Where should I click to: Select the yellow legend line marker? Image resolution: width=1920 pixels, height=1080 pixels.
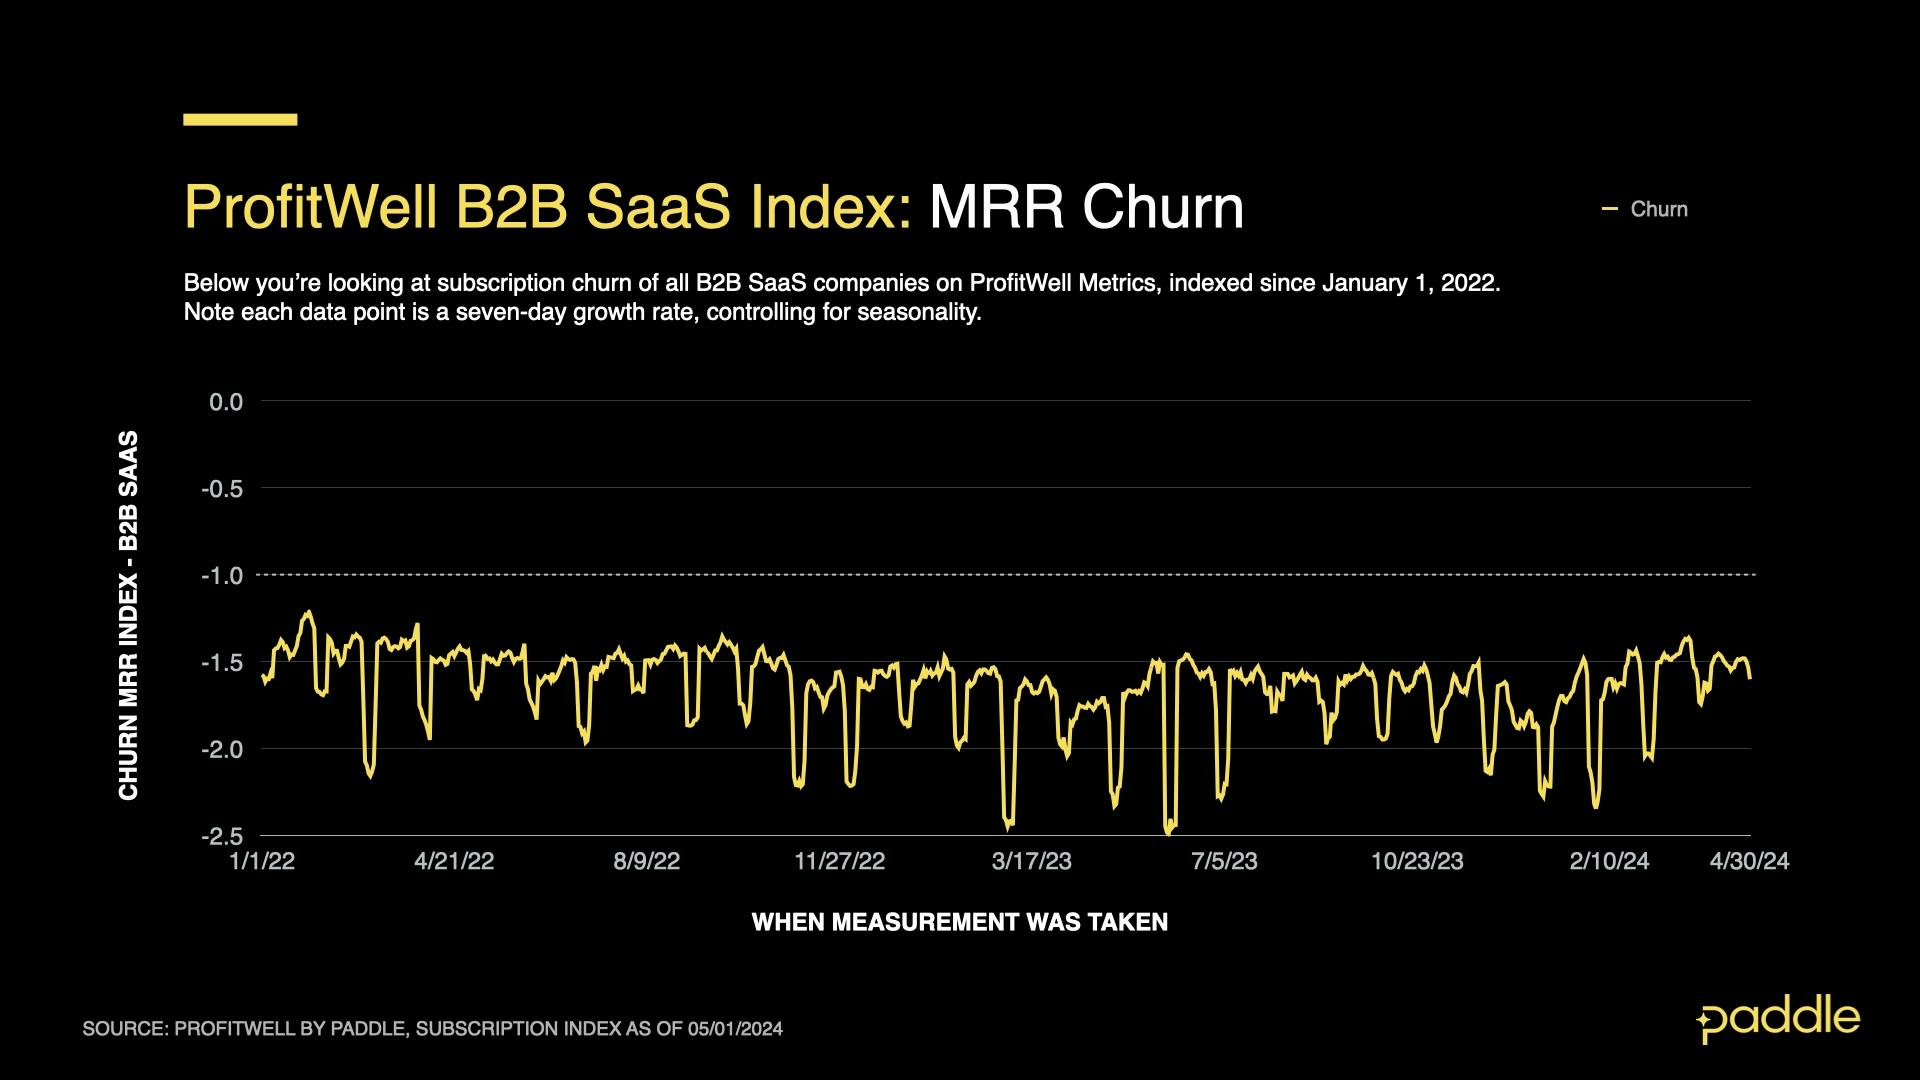(1612, 208)
